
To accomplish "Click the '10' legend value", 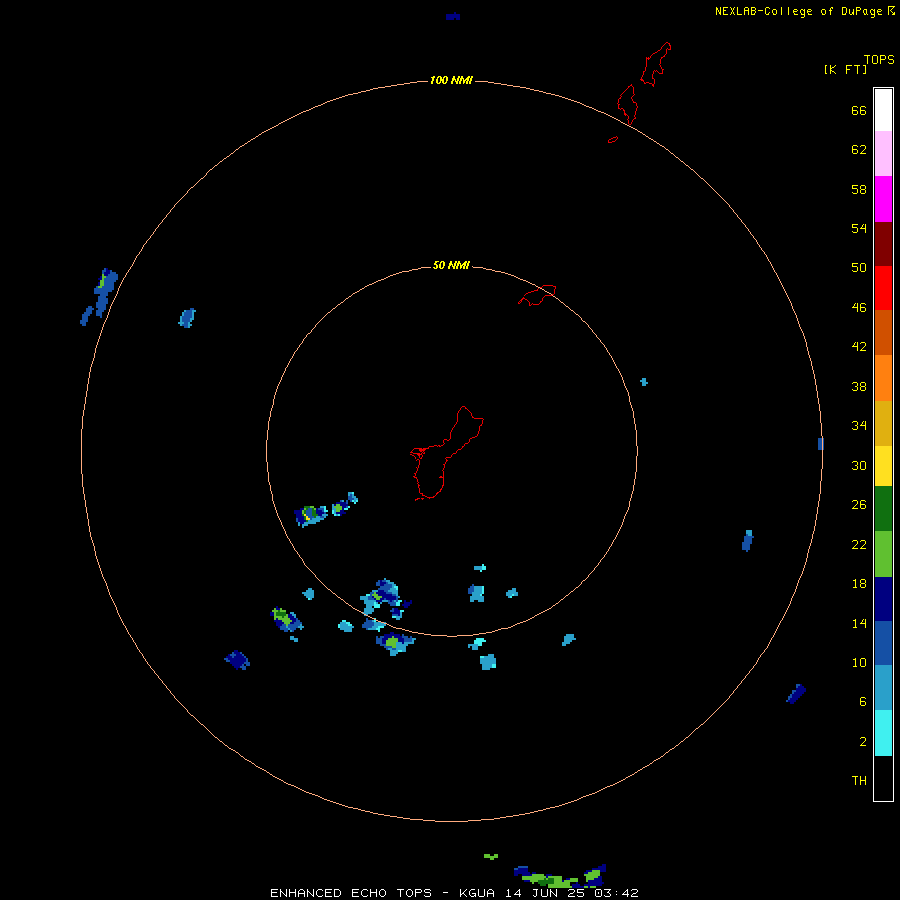I will [859, 663].
